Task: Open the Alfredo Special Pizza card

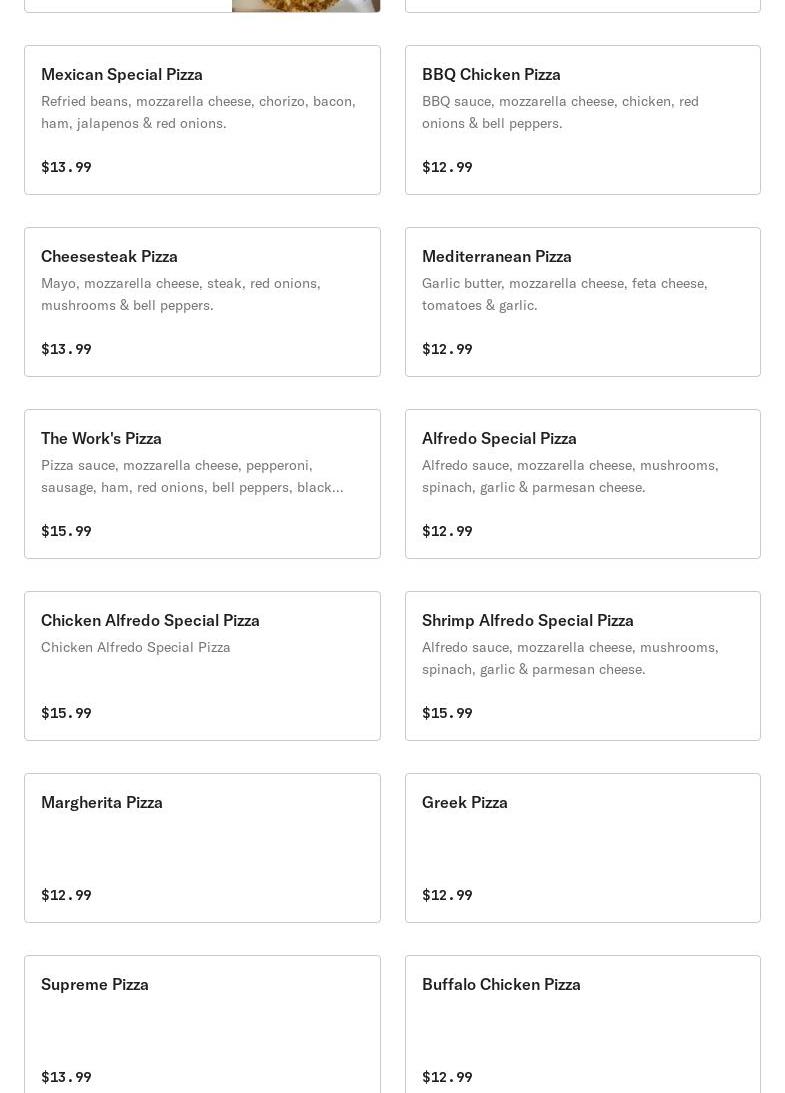Action: click(582, 484)
